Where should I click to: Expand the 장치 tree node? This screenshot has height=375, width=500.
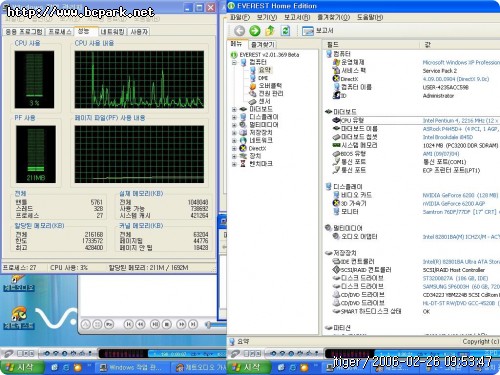(x=234, y=156)
